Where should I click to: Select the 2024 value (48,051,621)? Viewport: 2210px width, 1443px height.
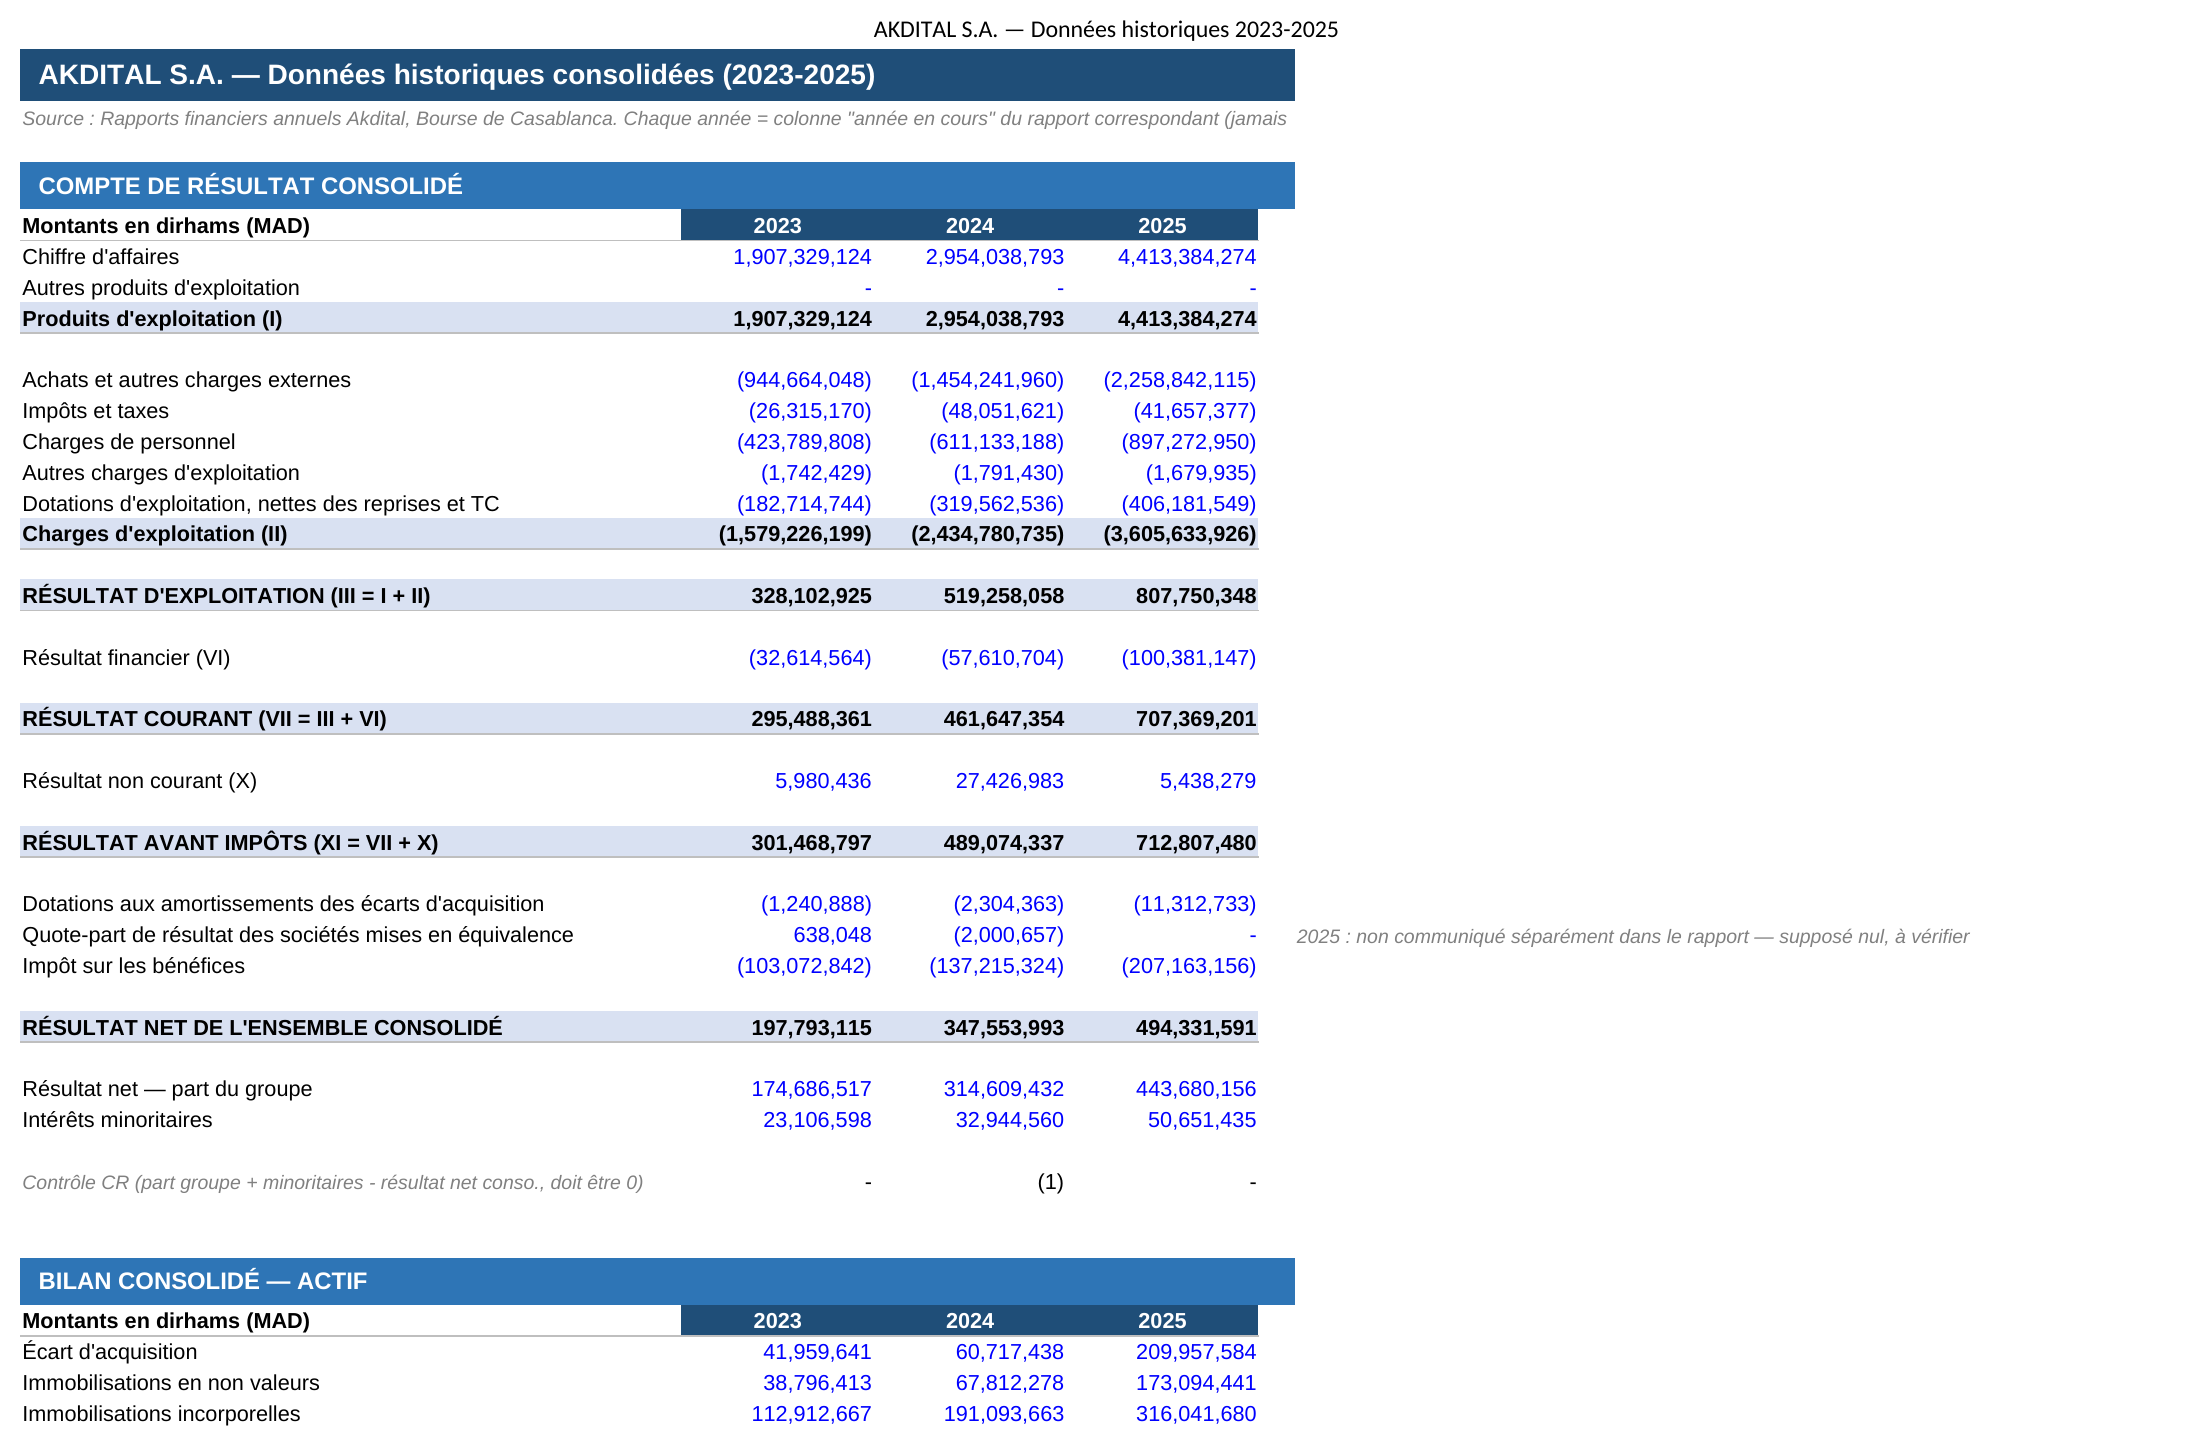[1002, 411]
